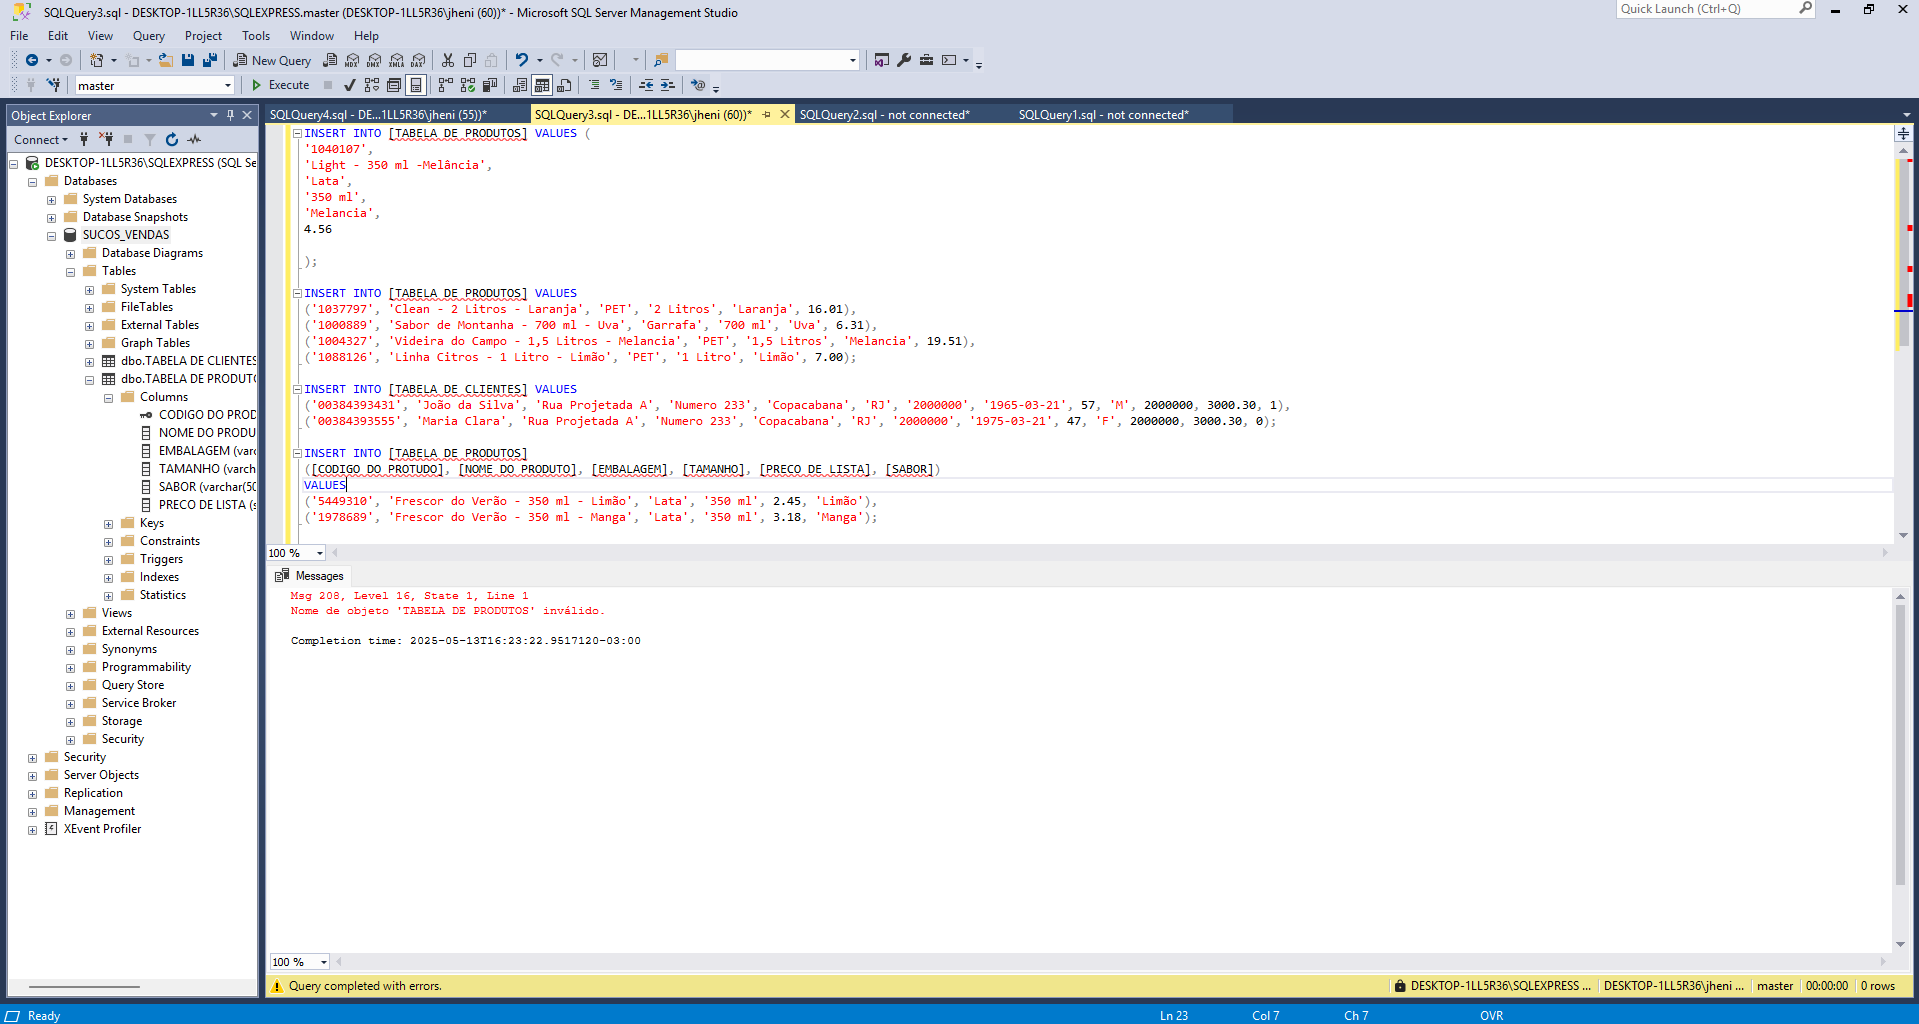1919x1024 pixels.
Task: Switch to SQLQuery1.sql tab
Action: [x=1103, y=115]
